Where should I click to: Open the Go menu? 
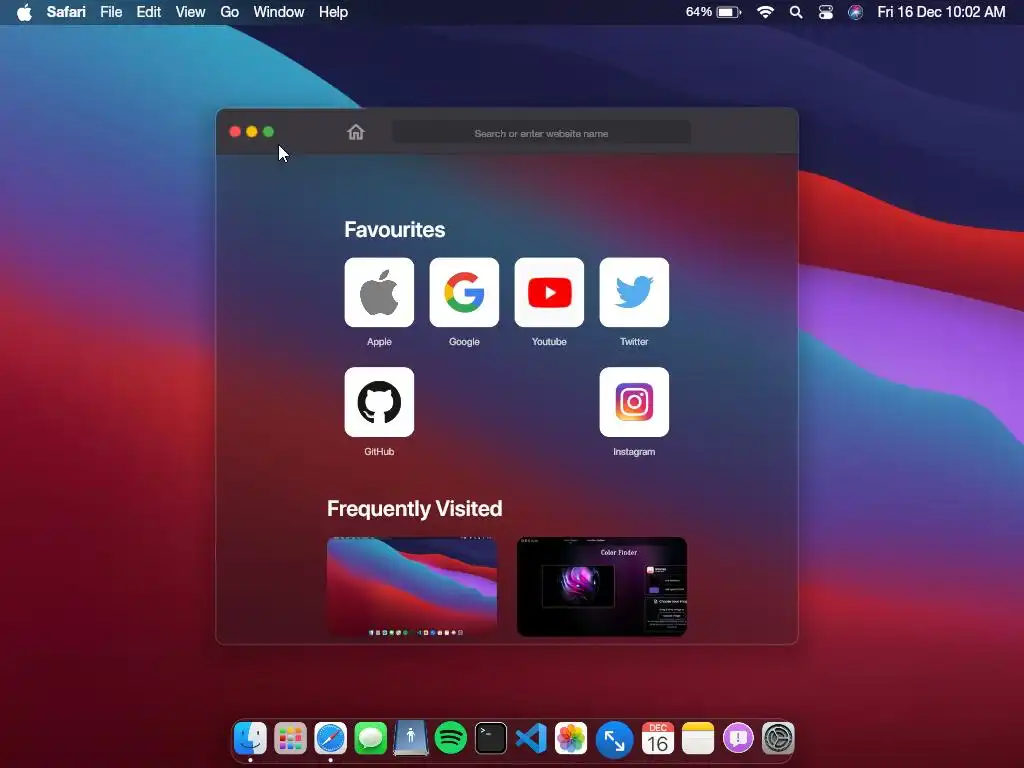(x=229, y=12)
